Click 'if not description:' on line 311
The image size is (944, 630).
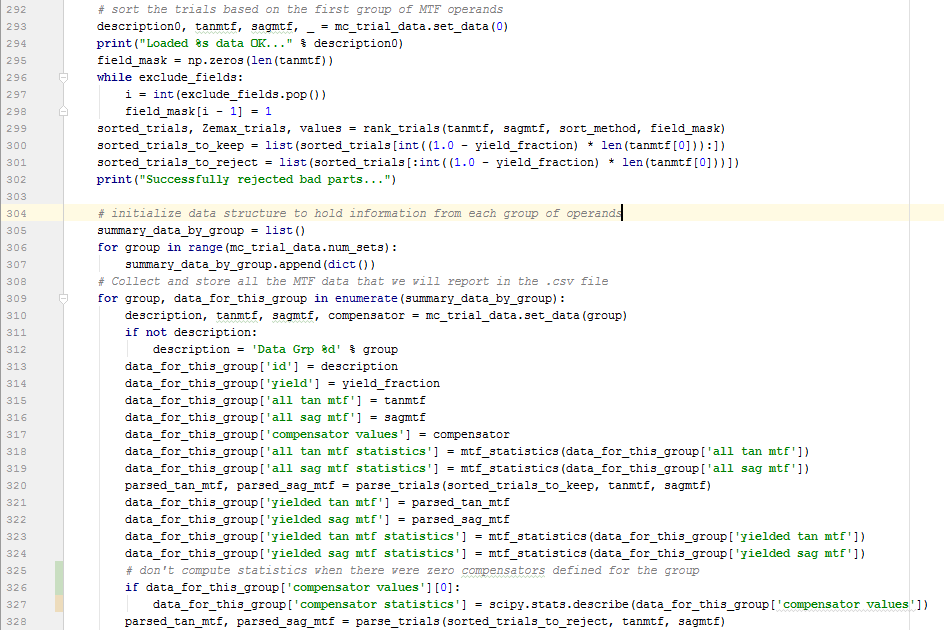(191, 332)
